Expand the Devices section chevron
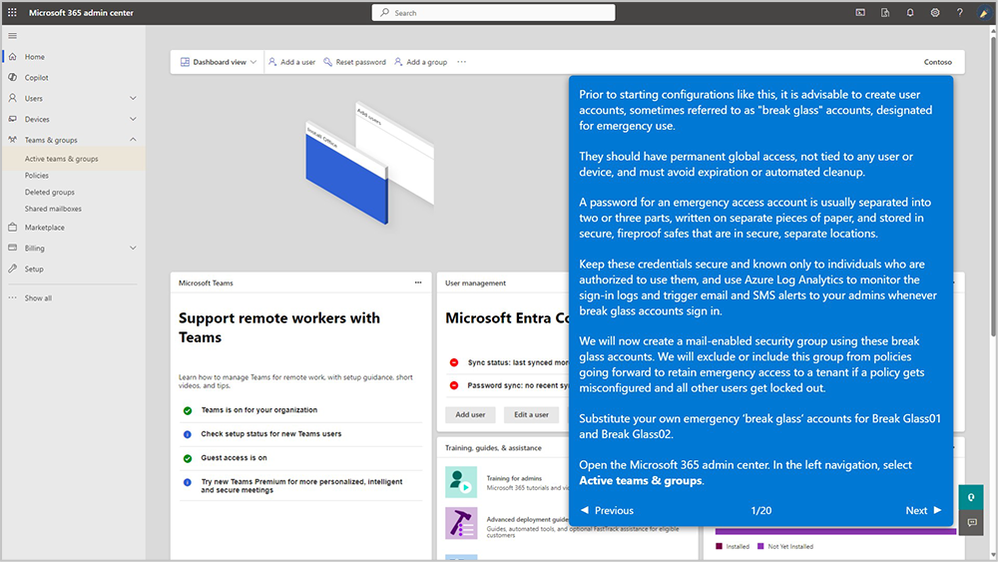Viewport: 998px width, 562px height. point(133,118)
